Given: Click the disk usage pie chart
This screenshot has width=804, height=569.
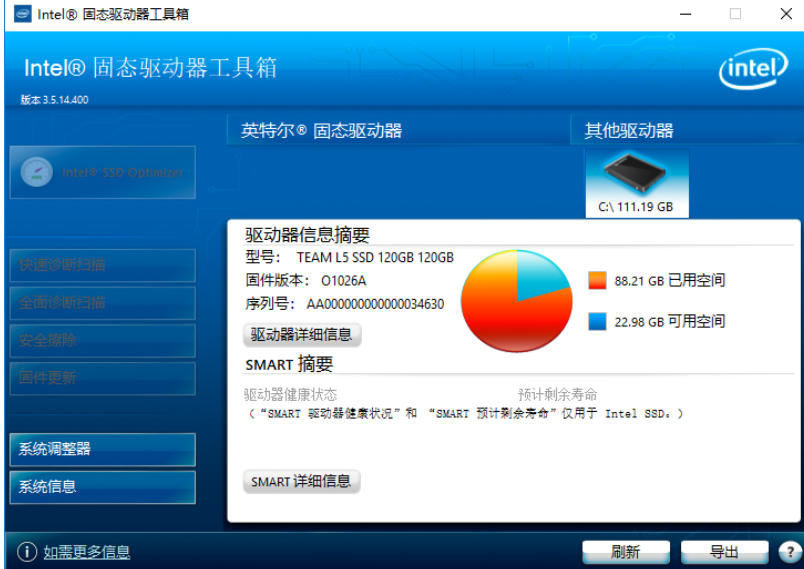Looking at the screenshot, I should pyautogui.click(x=517, y=301).
